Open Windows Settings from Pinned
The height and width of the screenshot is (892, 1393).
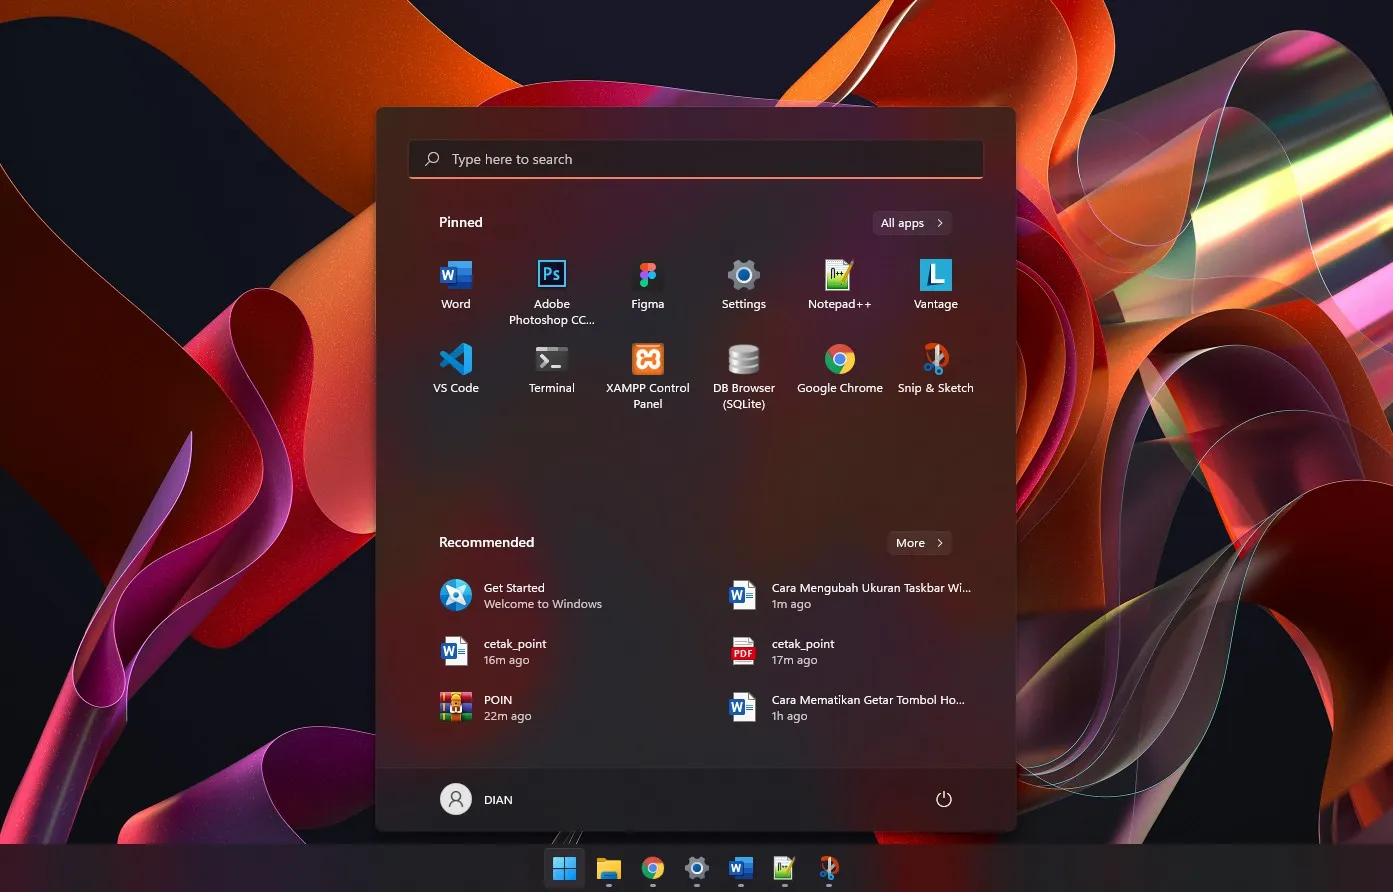point(743,283)
